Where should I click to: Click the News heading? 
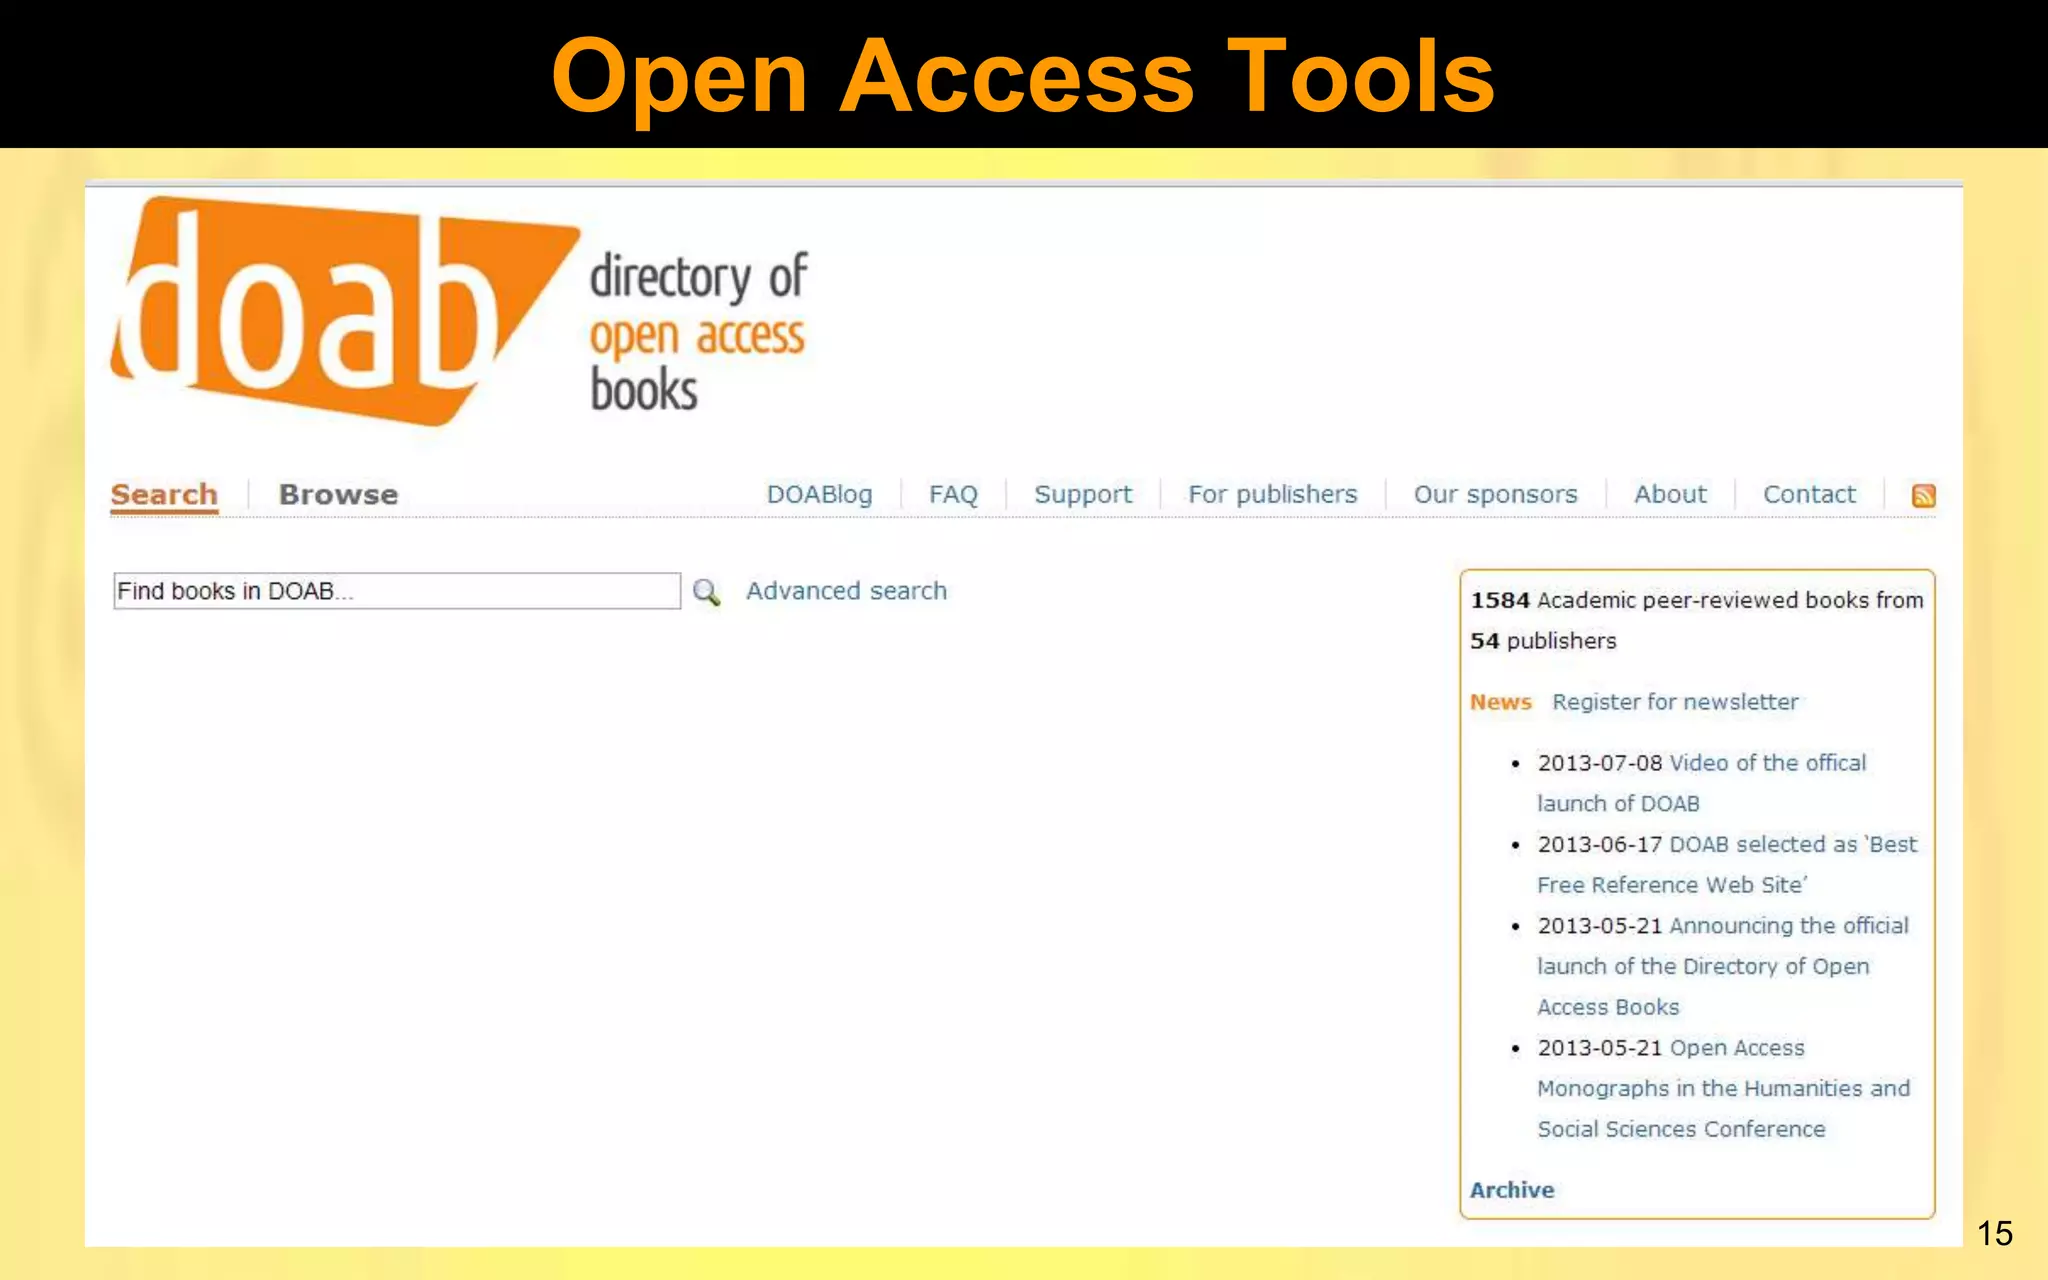click(1500, 702)
